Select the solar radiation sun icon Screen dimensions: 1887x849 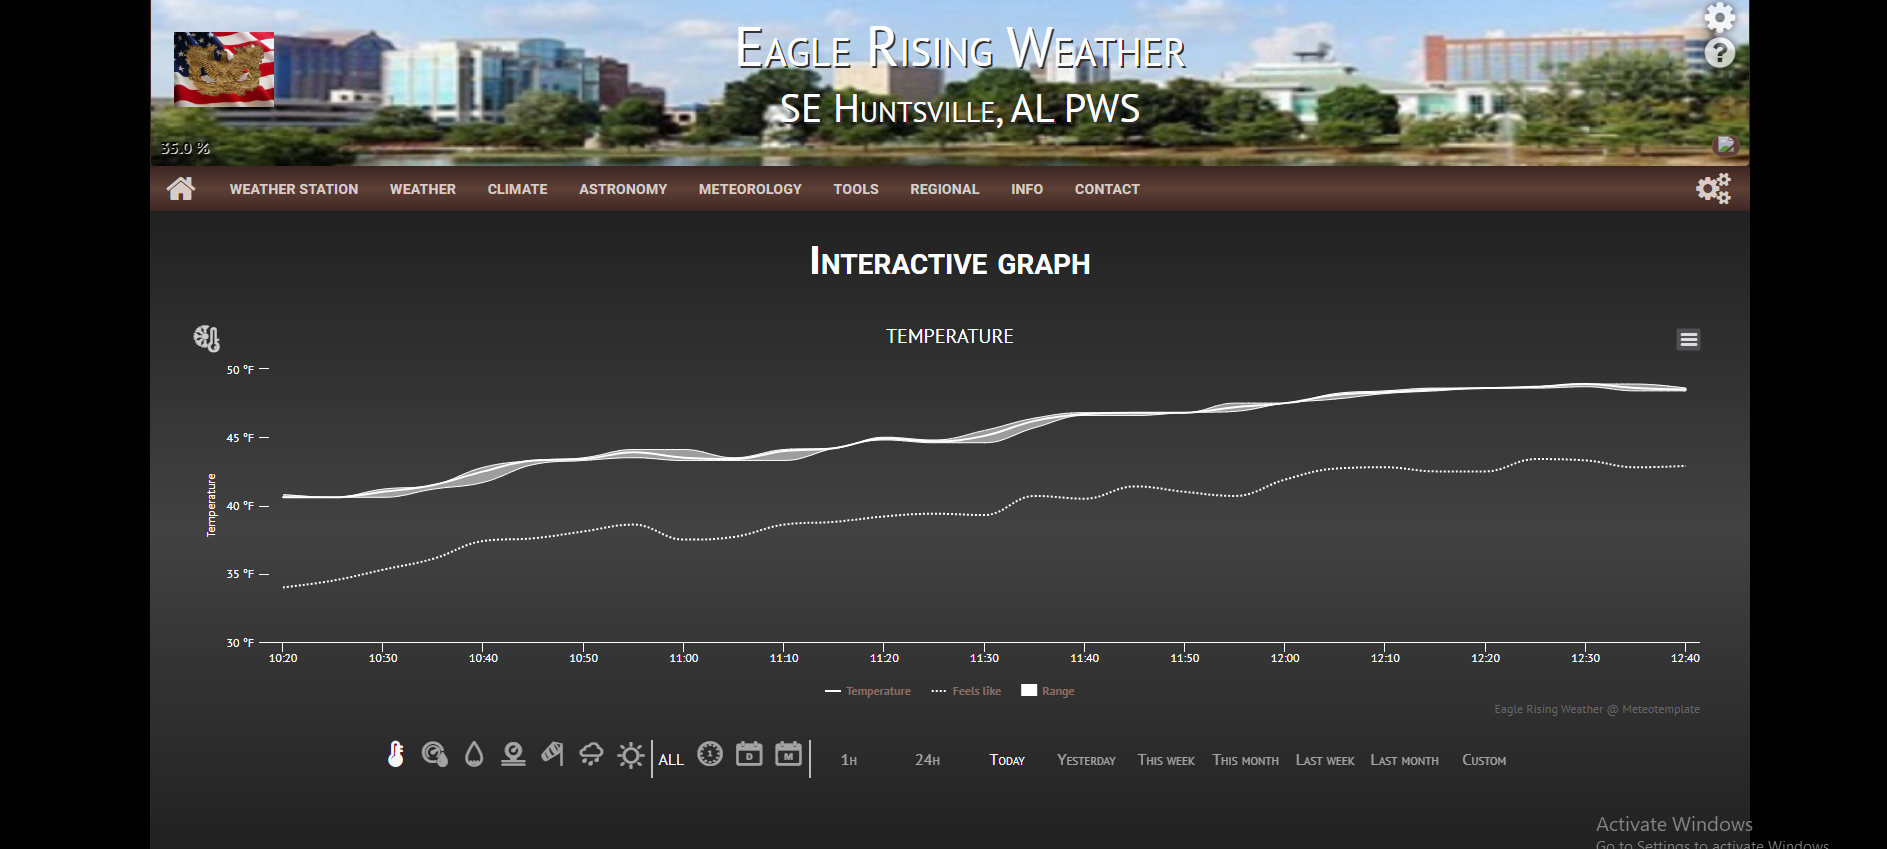point(631,755)
